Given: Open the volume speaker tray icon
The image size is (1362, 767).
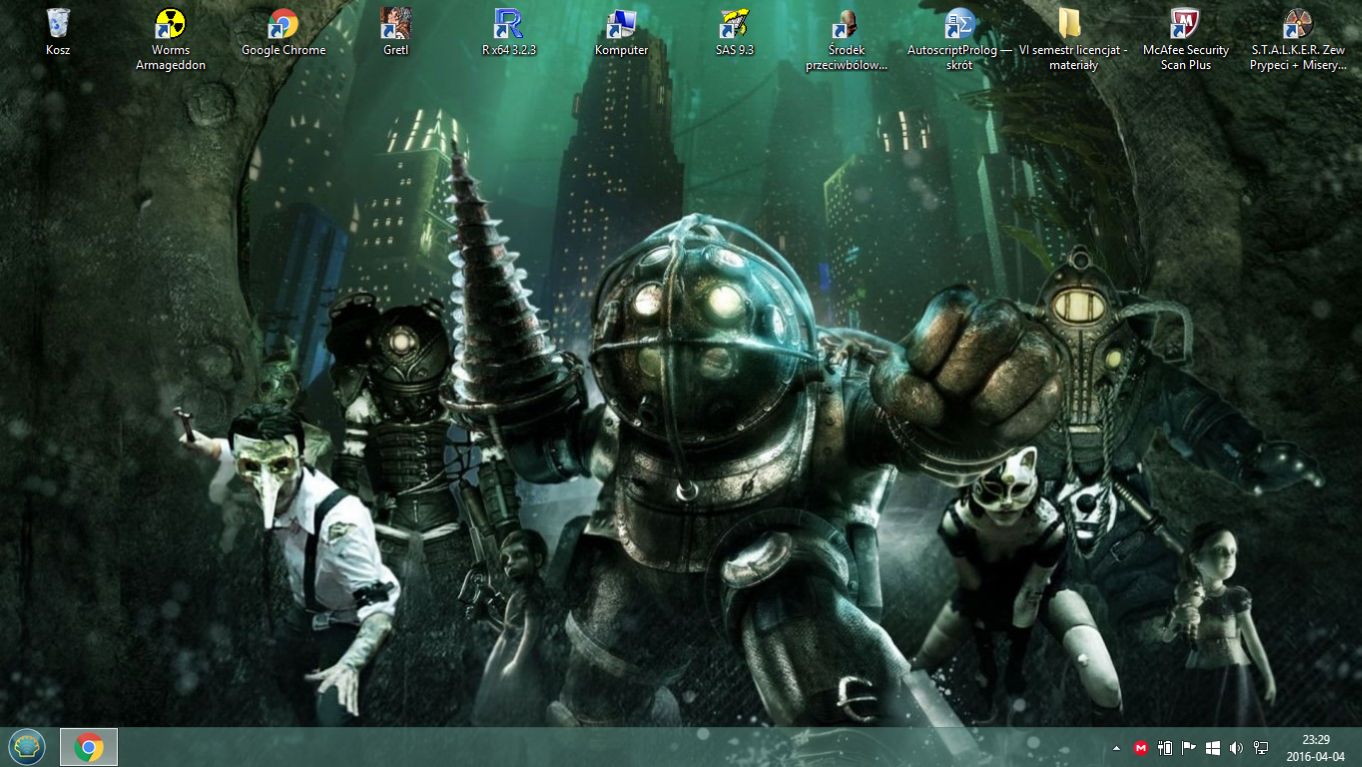Looking at the screenshot, I should [1237, 748].
